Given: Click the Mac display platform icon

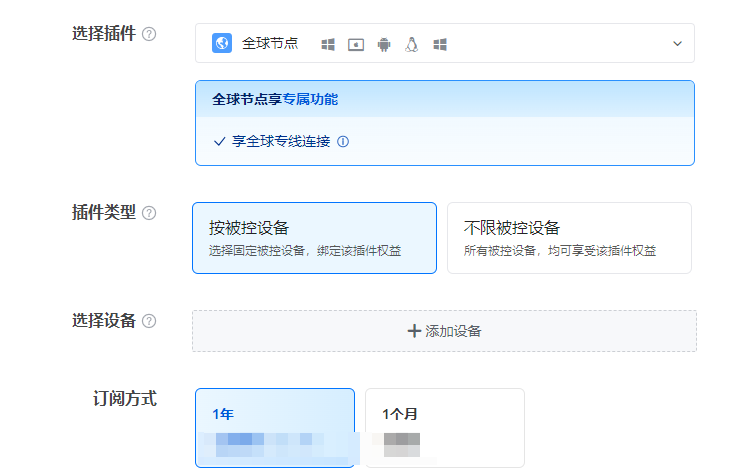Looking at the screenshot, I should coord(356,45).
